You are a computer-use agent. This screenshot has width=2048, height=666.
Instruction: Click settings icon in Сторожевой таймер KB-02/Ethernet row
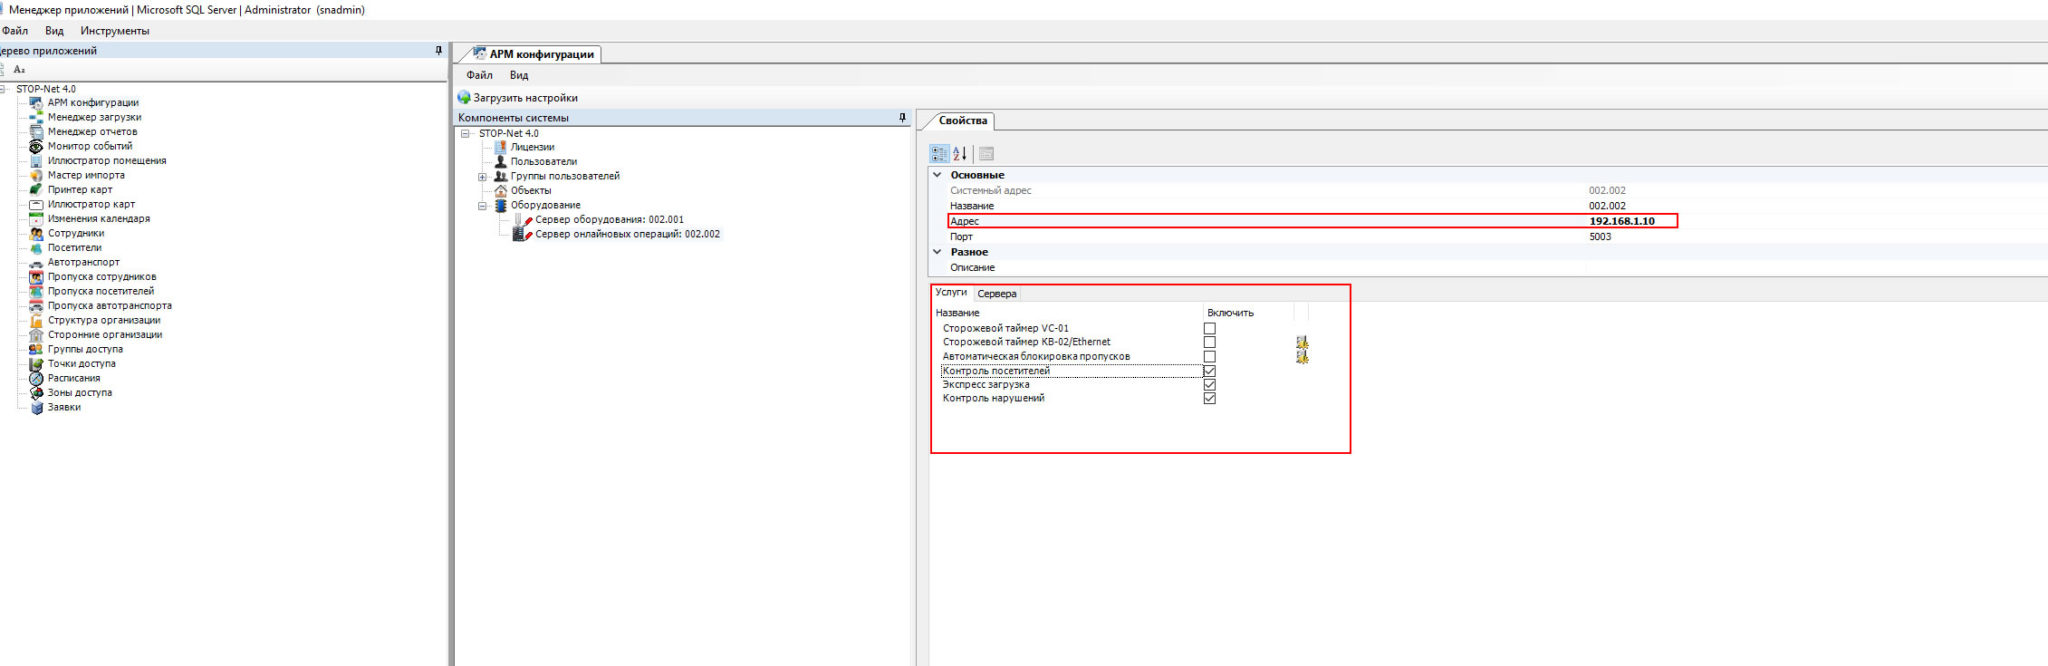[1302, 343]
